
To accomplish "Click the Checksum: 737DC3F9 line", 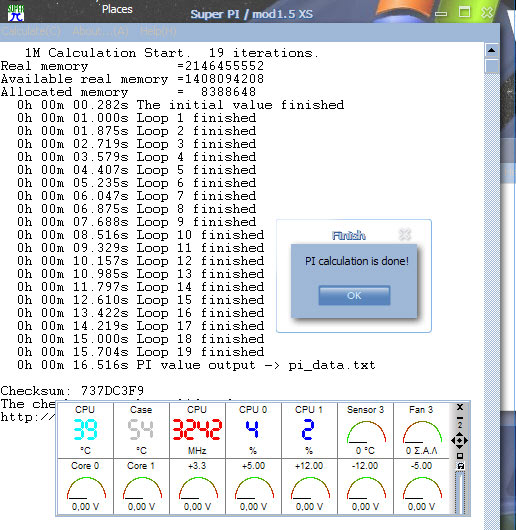I will (72, 391).
